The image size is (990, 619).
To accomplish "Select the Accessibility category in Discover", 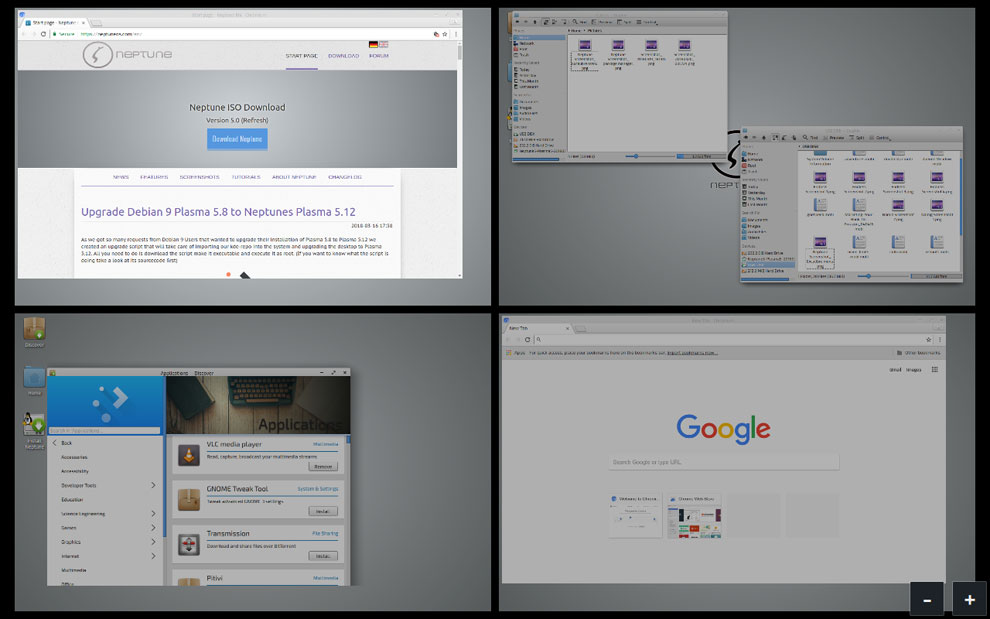I will tap(75, 471).
